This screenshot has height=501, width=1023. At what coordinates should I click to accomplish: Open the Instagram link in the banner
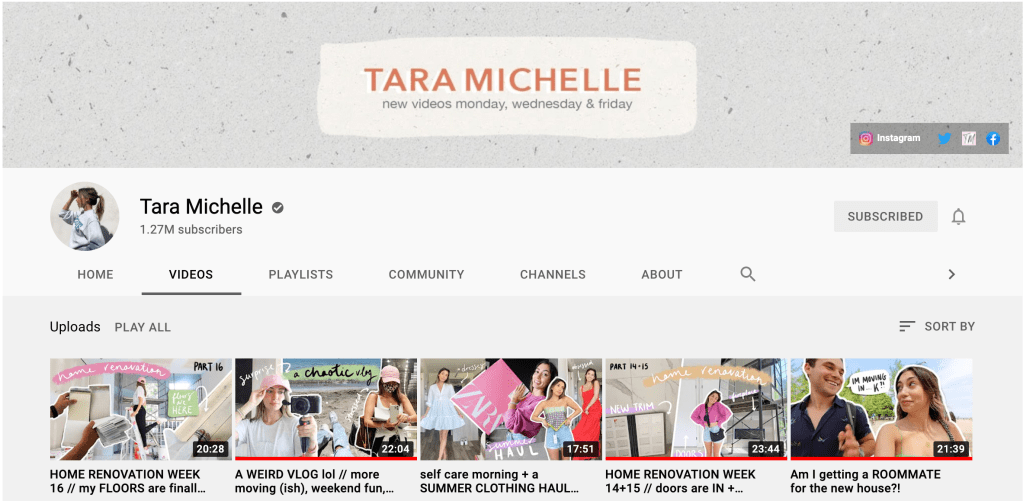click(x=890, y=138)
